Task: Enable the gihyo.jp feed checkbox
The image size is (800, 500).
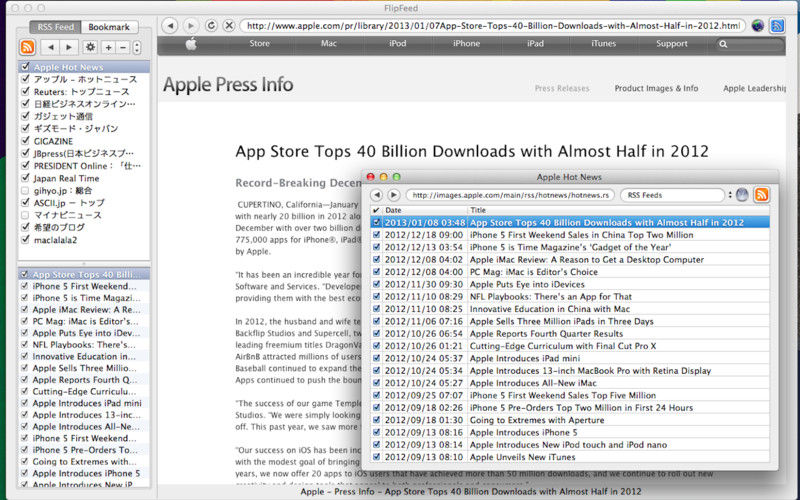Action: coord(26,190)
